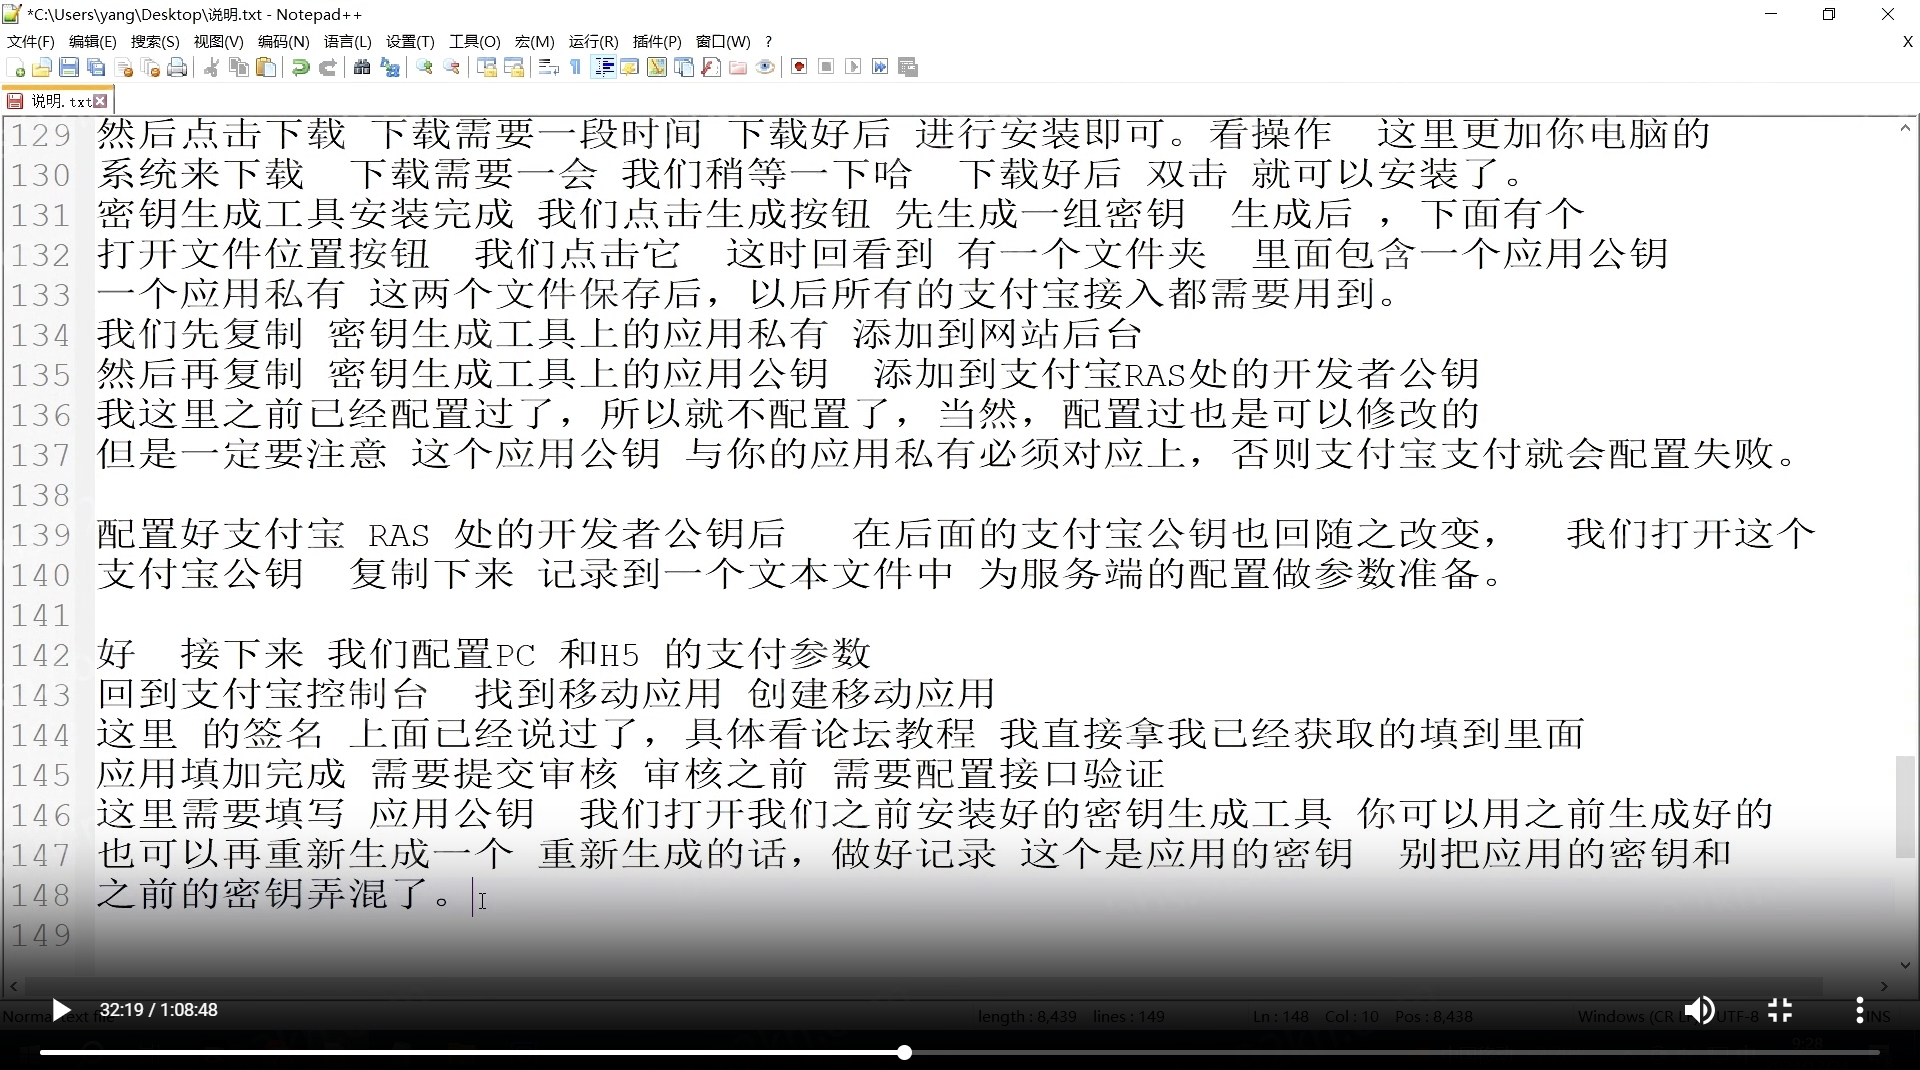The width and height of the screenshot is (1920, 1070).
Task: Open the ? help menu
Action: (x=768, y=41)
